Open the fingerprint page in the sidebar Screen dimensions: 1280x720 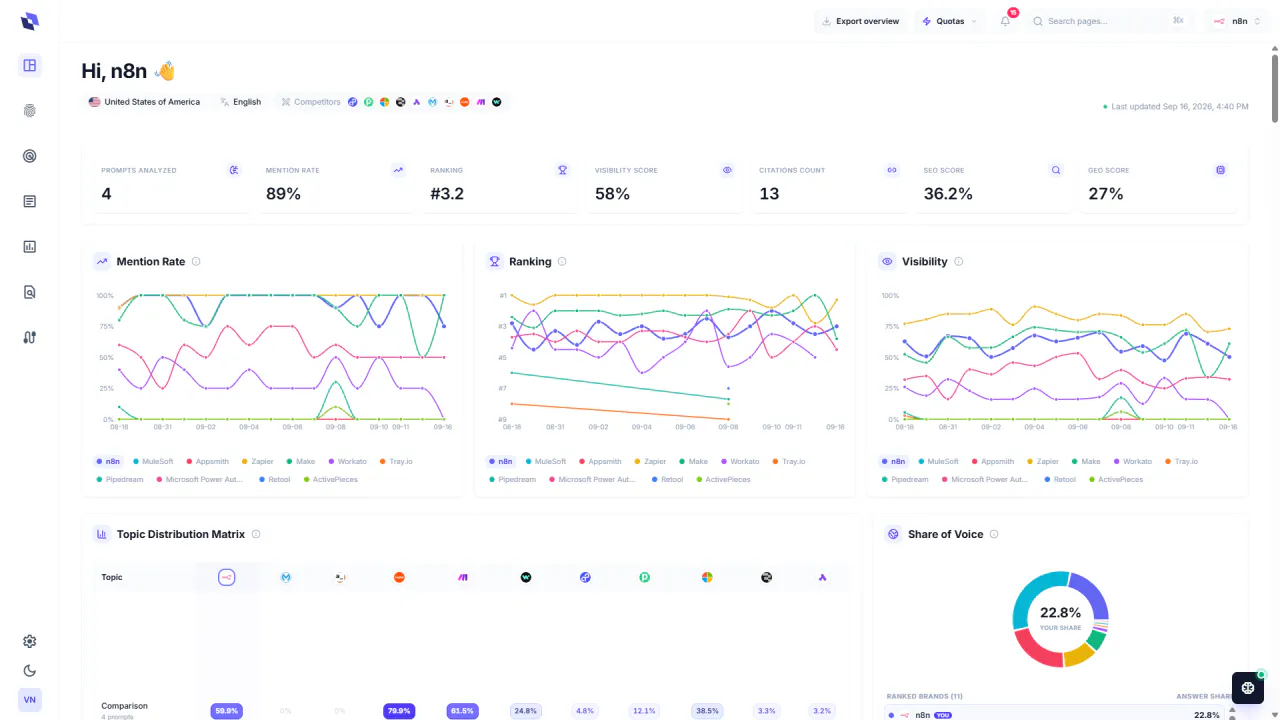(x=30, y=111)
